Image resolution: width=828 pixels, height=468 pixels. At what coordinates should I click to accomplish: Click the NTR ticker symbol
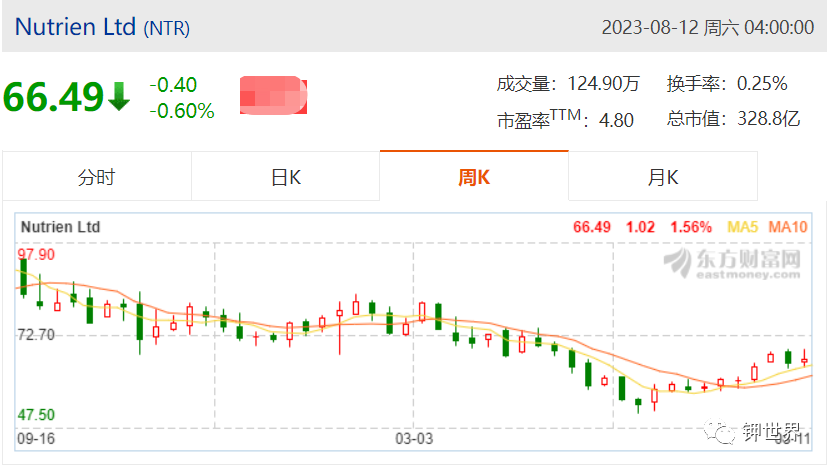[x=167, y=28]
